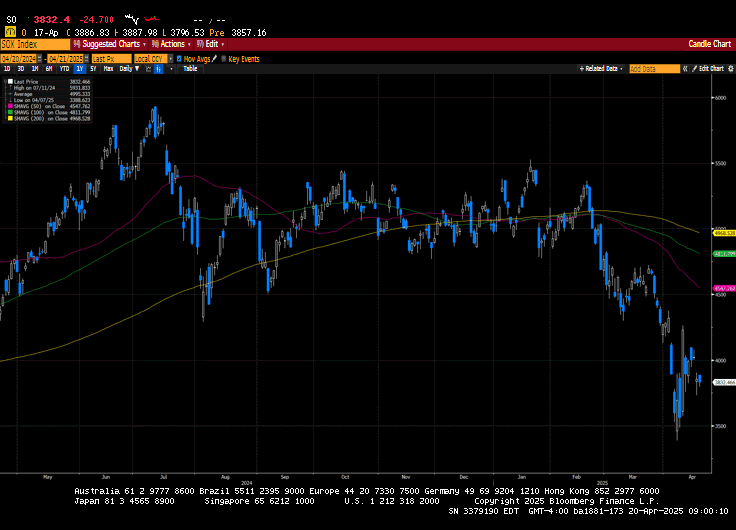Open the Local CCY currency dropdown
This screenshot has width=736, height=530.
coord(151,59)
